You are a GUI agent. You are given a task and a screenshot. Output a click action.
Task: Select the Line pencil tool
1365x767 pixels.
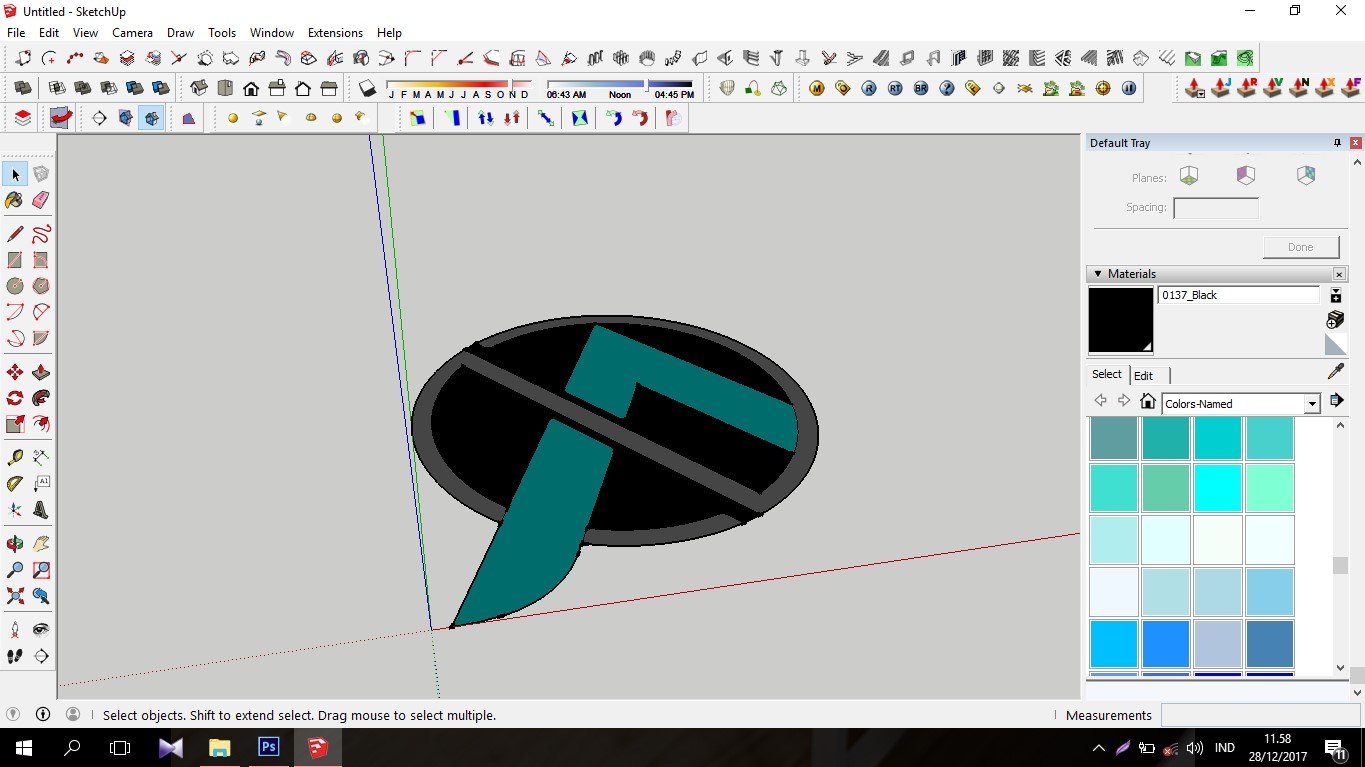[x=15, y=234]
